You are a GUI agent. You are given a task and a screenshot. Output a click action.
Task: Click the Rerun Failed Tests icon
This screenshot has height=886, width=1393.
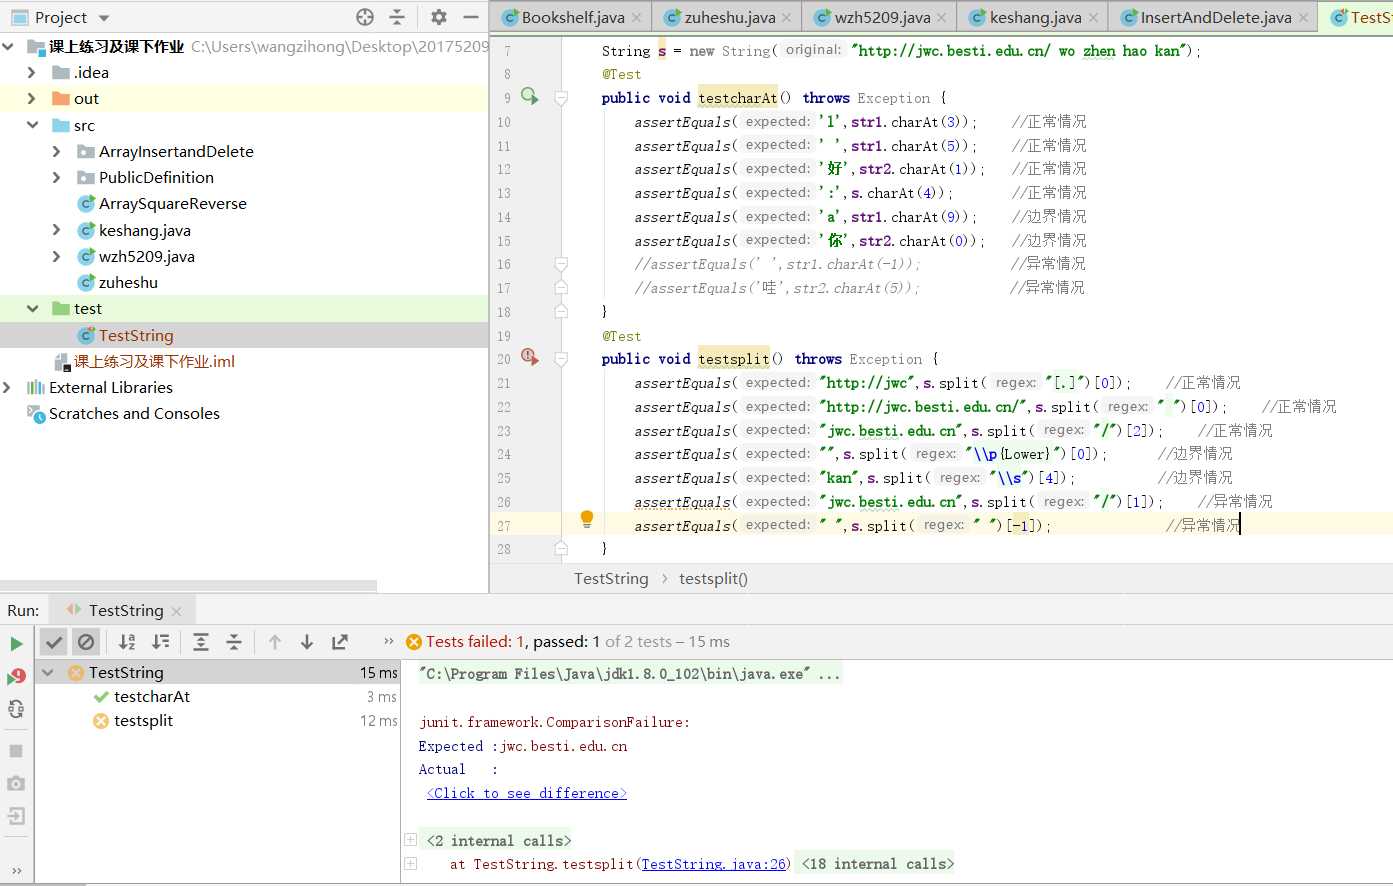point(16,676)
